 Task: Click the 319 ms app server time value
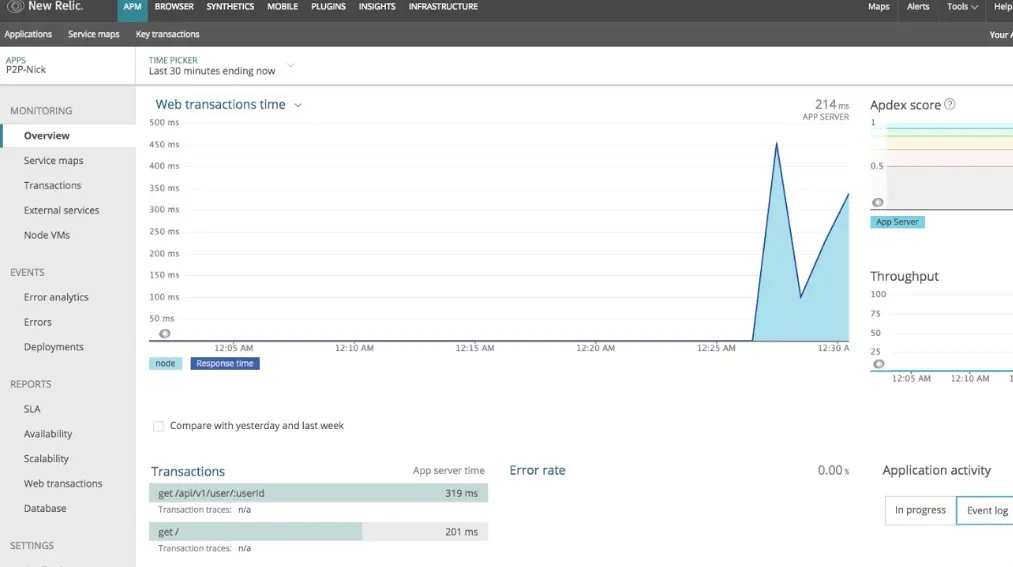pos(461,493)
